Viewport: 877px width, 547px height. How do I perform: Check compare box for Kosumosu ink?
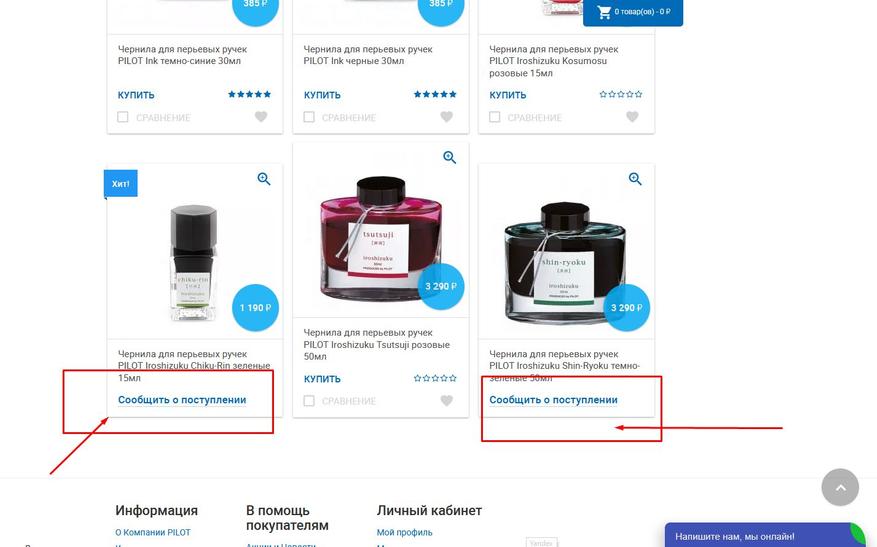pos(494,117)
